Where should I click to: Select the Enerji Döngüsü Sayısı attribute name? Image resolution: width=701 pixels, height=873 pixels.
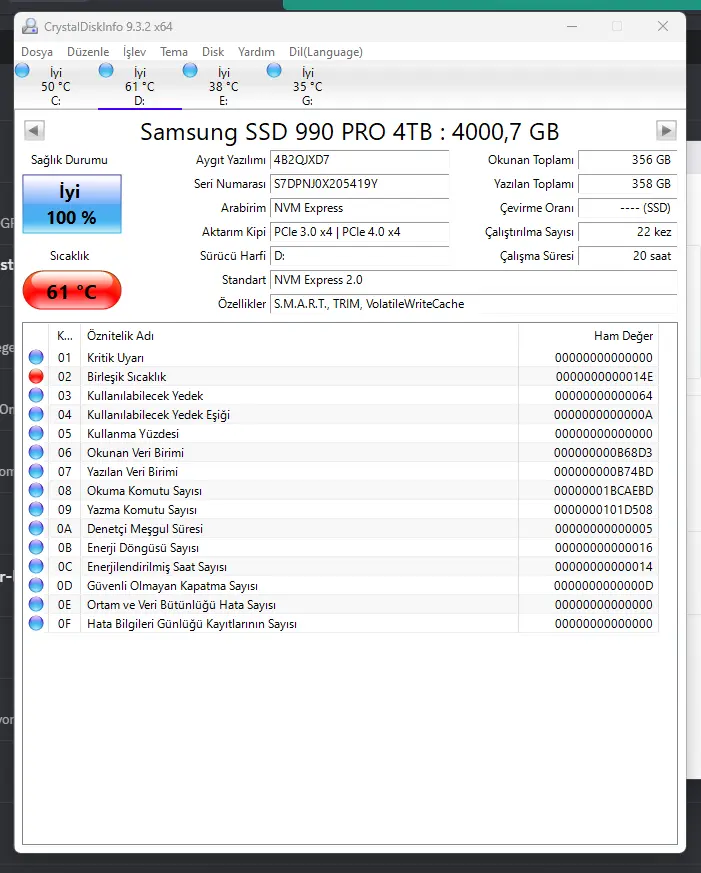click(143, 548)
